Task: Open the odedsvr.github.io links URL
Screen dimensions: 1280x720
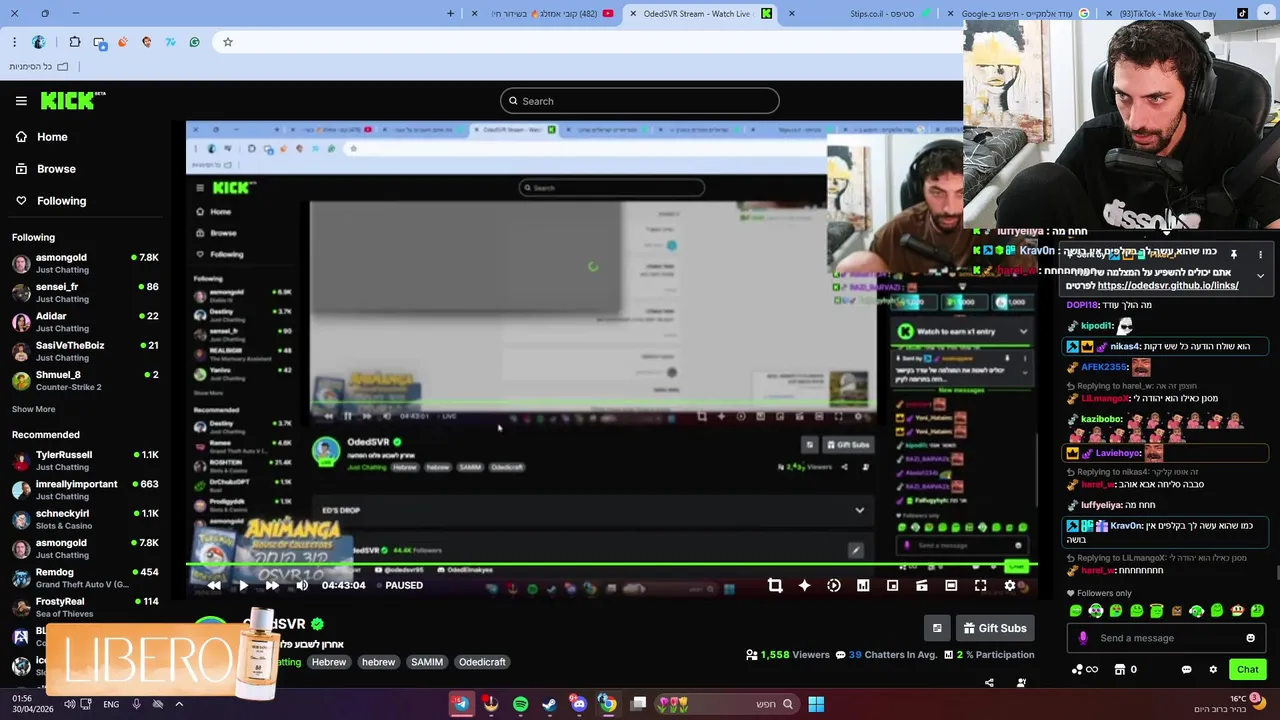Action: pyautogui.click(x=1167, y=285)
